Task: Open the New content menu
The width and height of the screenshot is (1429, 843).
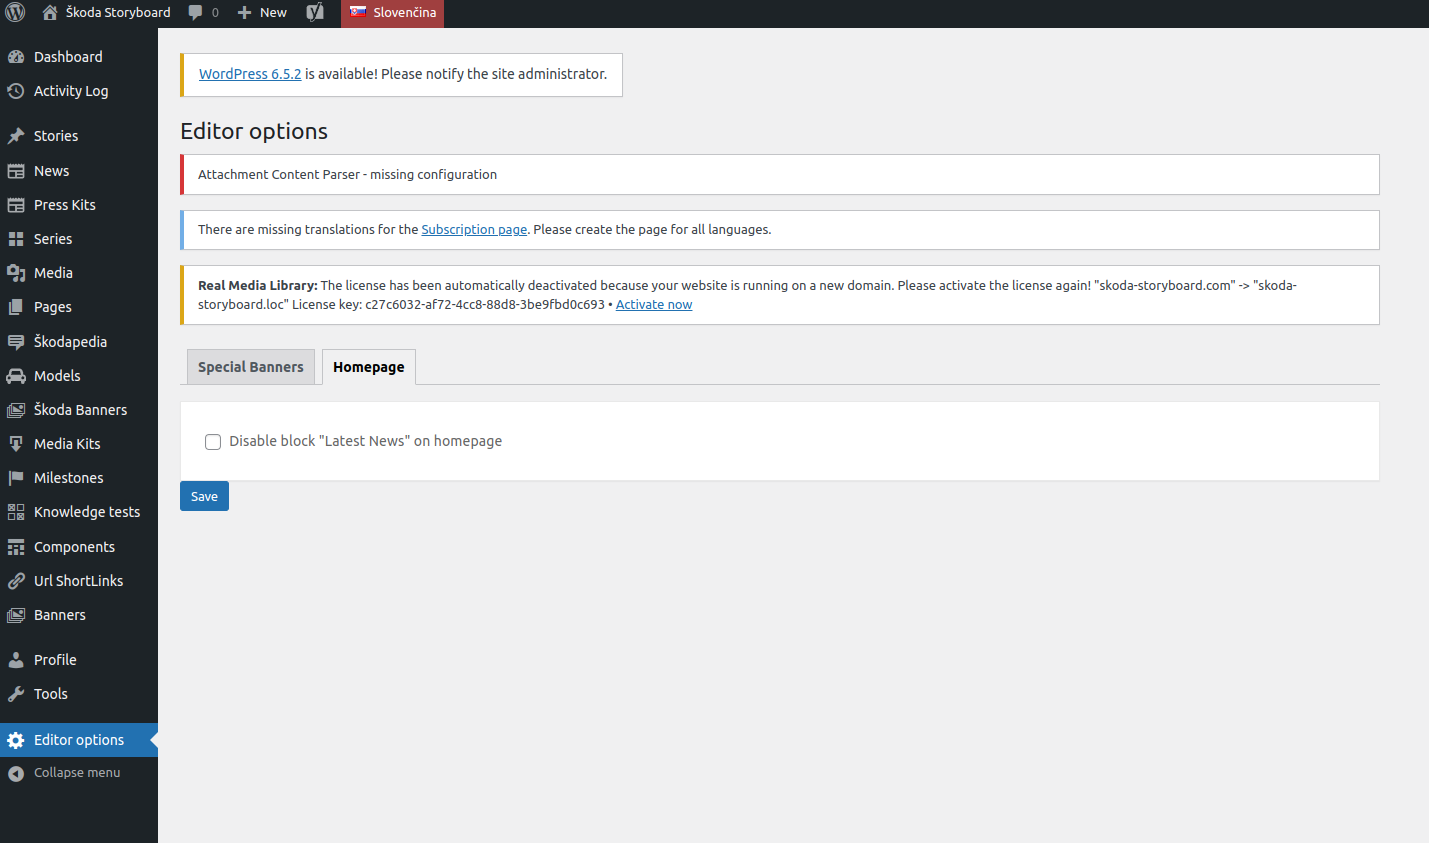Action: coord(262,13)
